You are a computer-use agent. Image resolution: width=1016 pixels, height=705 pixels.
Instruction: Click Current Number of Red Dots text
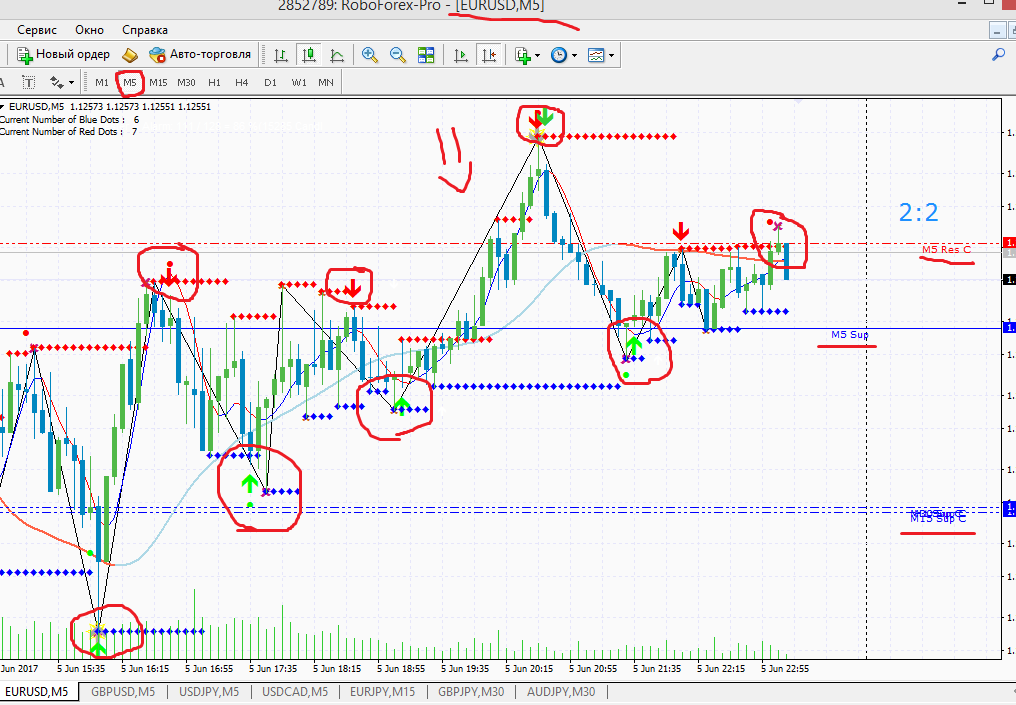(x=68, y=132)
